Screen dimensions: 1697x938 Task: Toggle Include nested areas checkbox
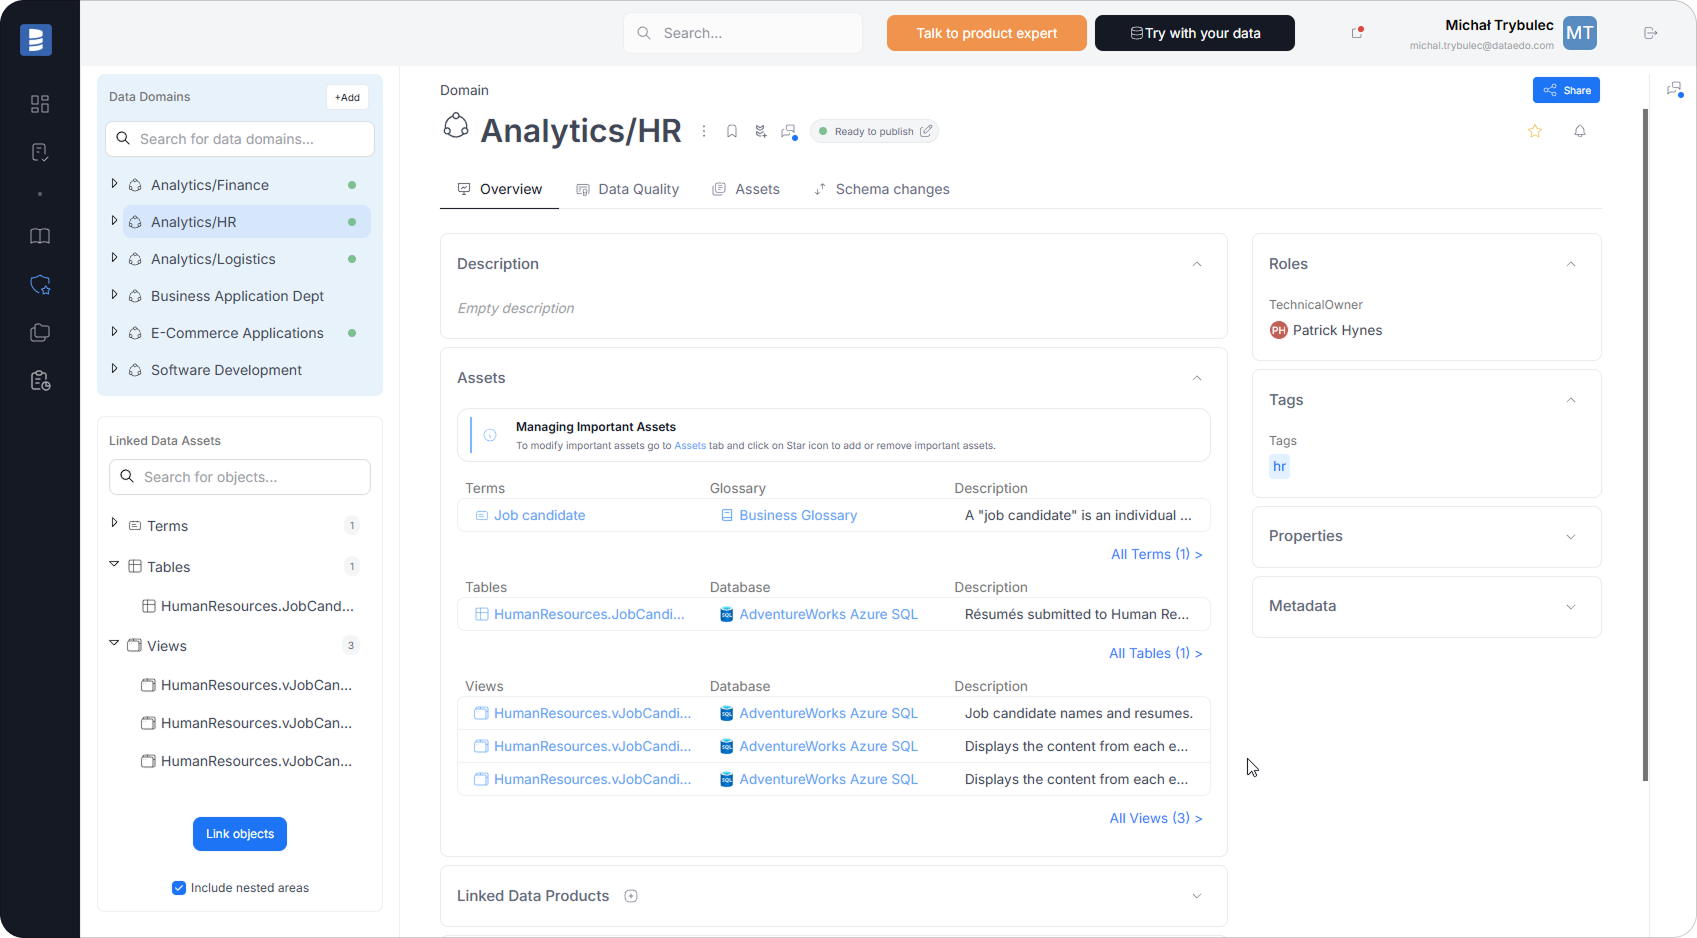[179, 888]
